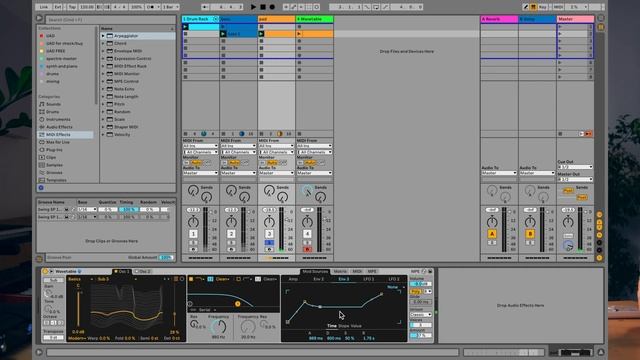640x360 pixels.
Task: Start playback with the transport Play button
Action: pyautogui.click(x=253, y=7)
